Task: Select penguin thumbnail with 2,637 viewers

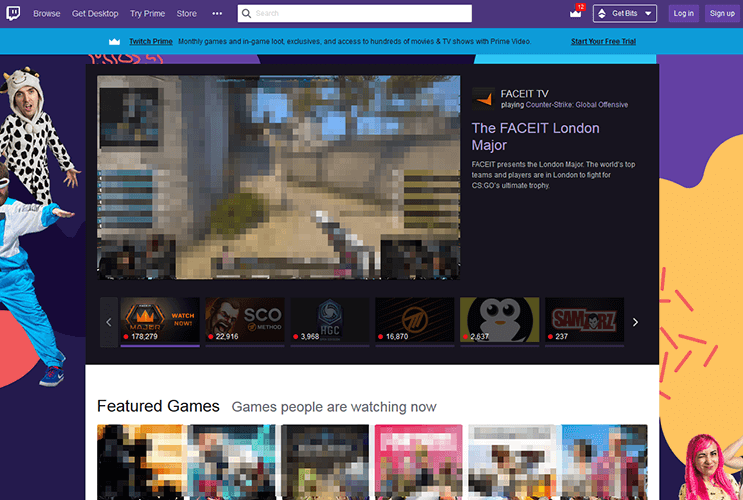Action: pyautogui.click(x=499, y=320)
